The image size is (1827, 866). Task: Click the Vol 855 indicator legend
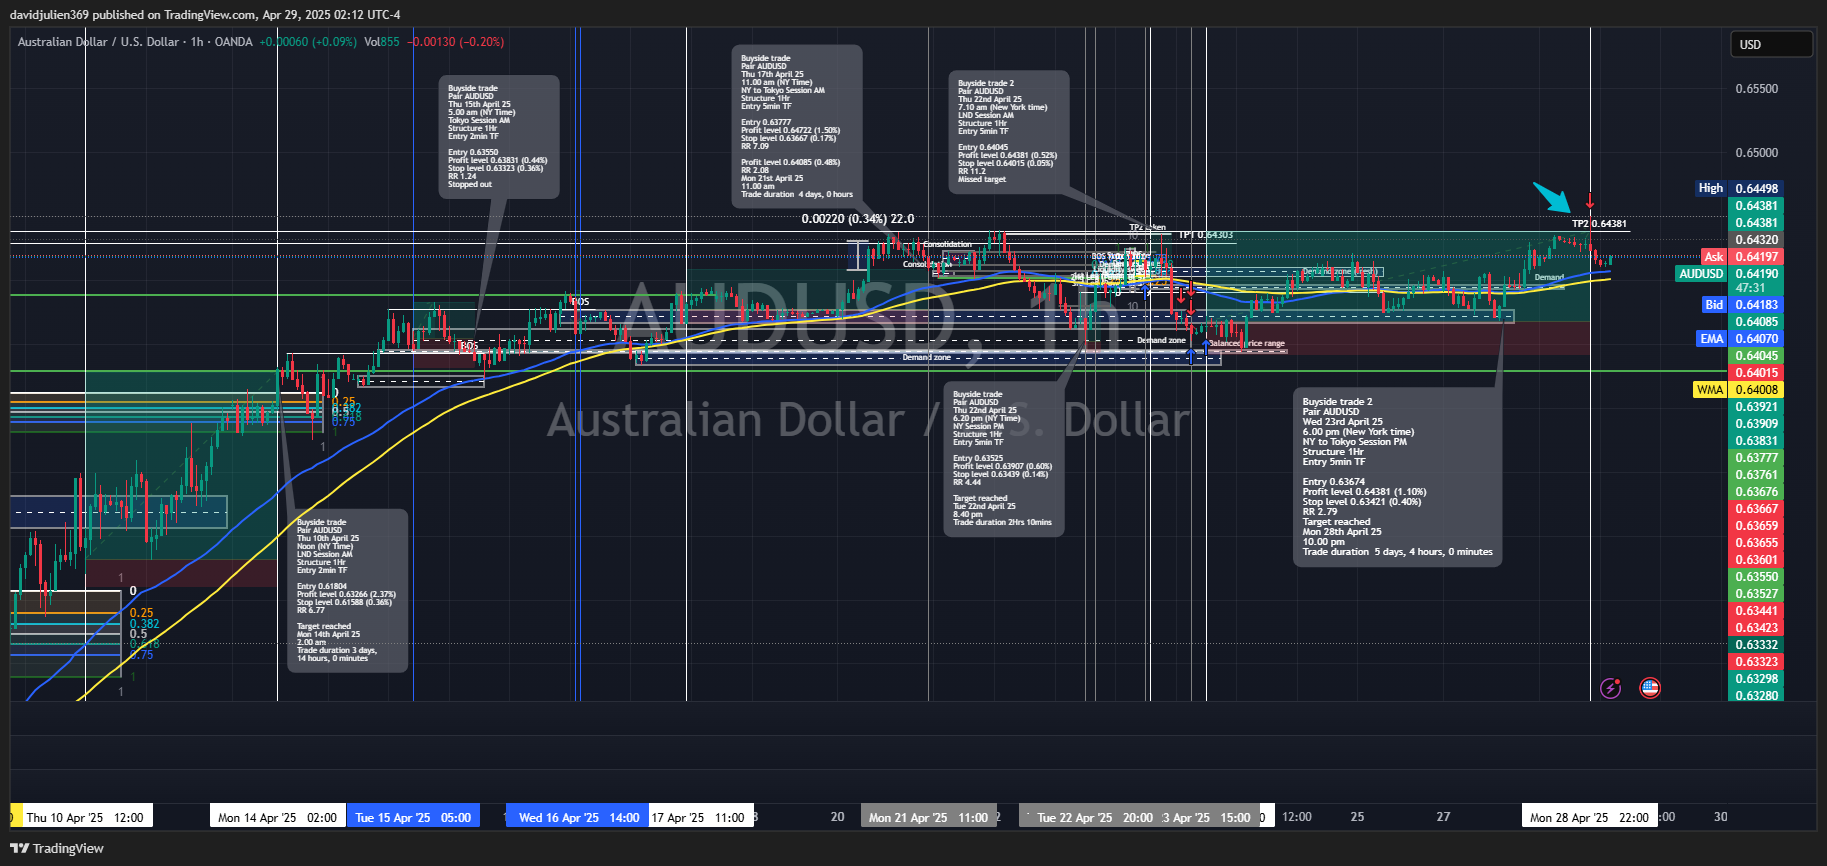pos(382,42)
